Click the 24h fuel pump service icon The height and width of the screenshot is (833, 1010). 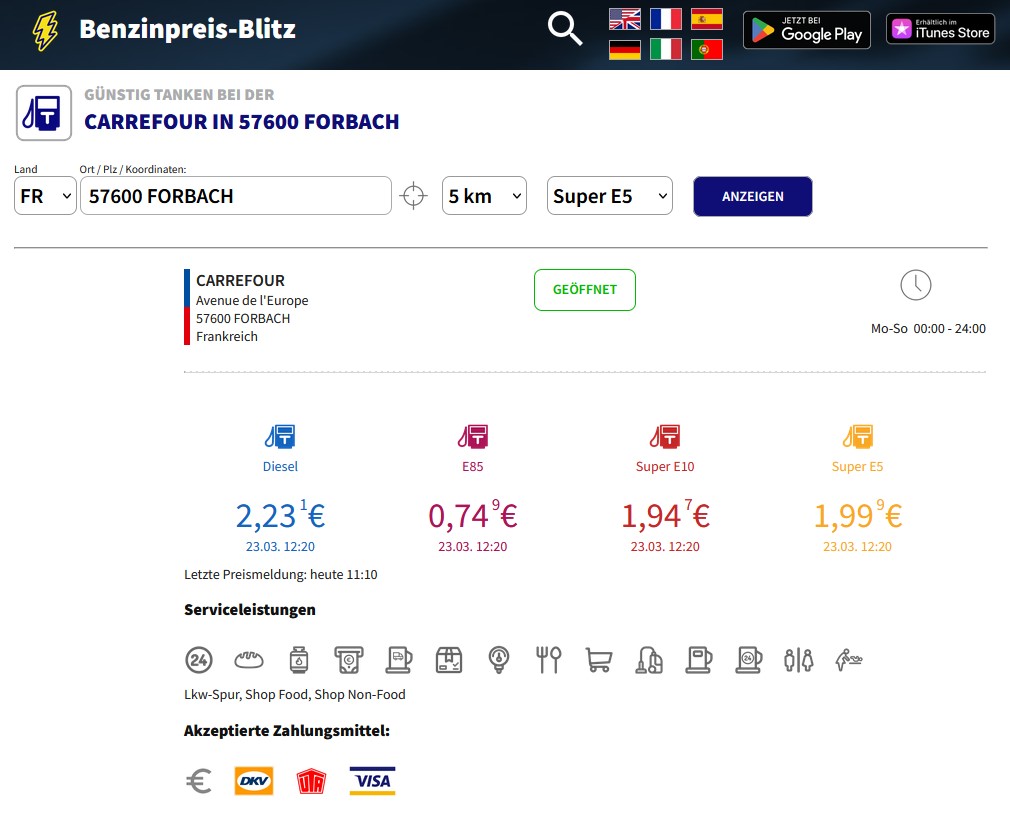[x=749, y=660]
